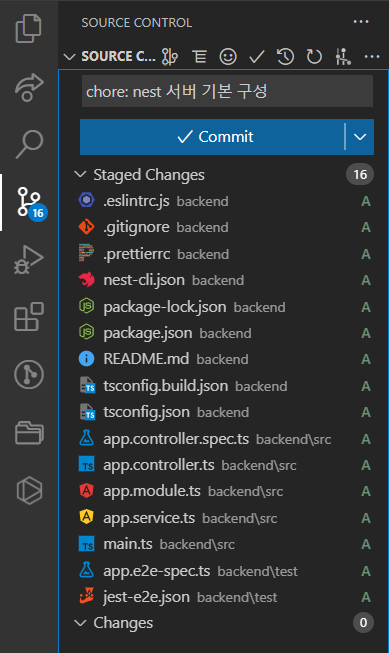This screenshot has width=389, height=653.
Task: Open the SOURCE CONTROL panel more actions menu
Action: coord(361,22)
